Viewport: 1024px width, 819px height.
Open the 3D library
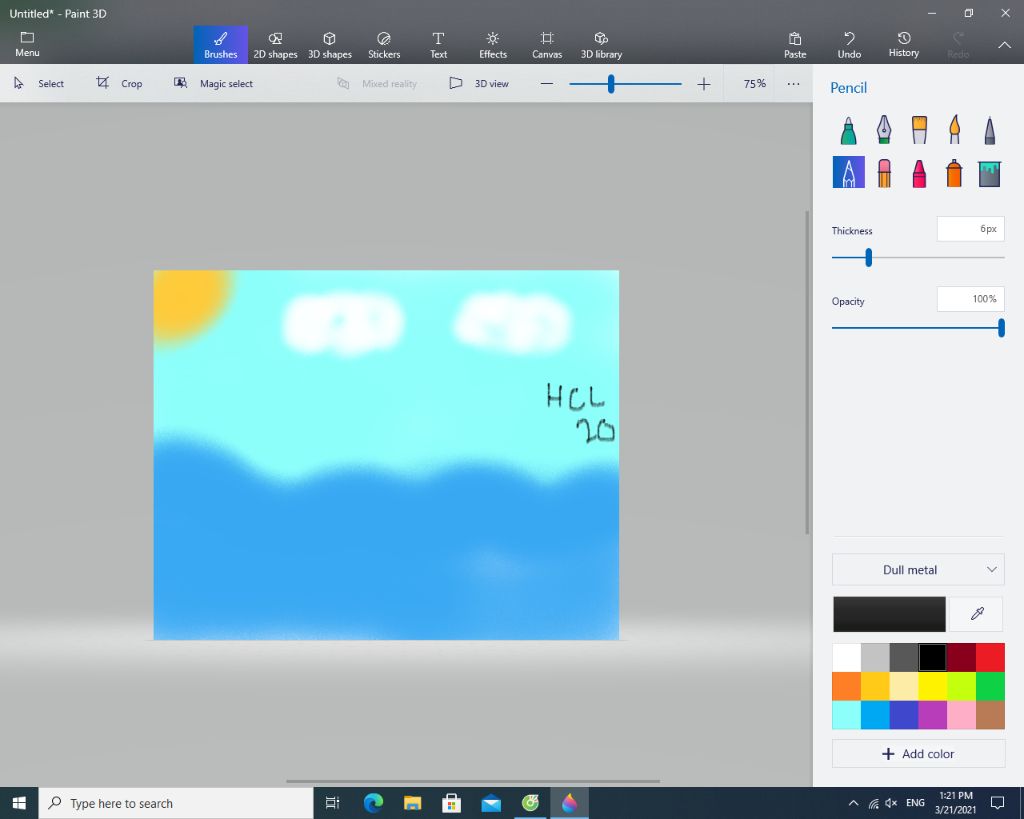(601, 45)
